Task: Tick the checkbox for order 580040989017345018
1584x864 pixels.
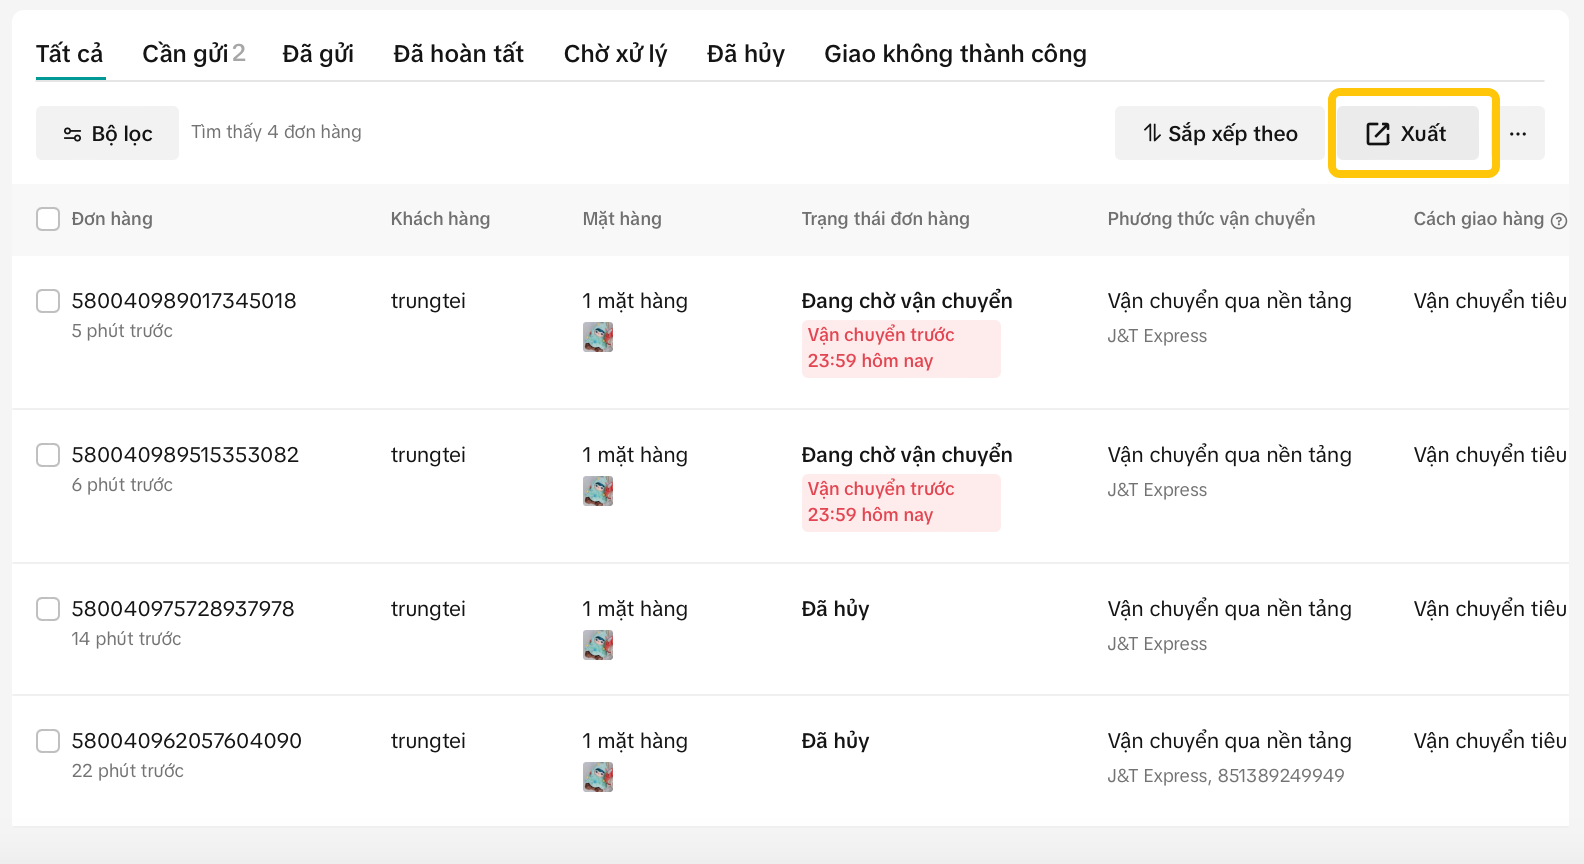Action: coord(48,301)
